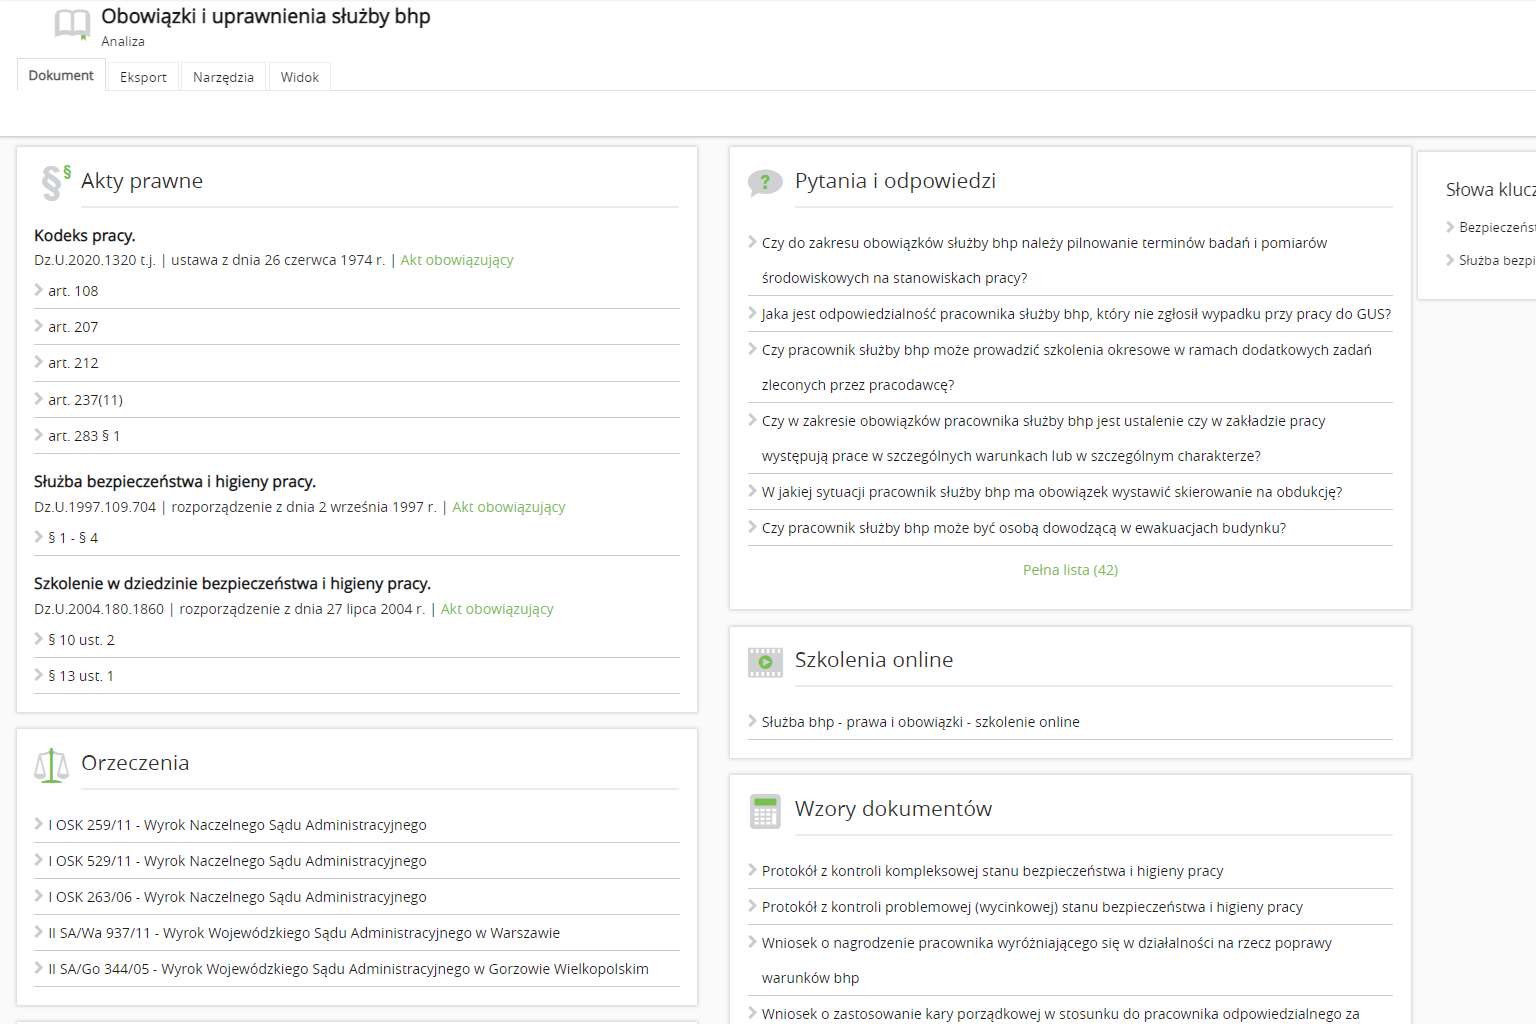Open Służba bhp online training link

pos(920,722)
